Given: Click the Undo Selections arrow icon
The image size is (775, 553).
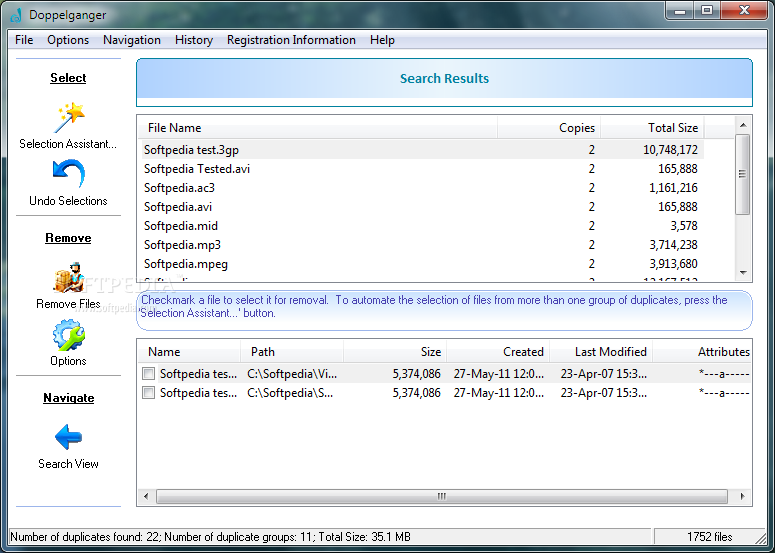Looking at the screenshot, I should point(69,173).
